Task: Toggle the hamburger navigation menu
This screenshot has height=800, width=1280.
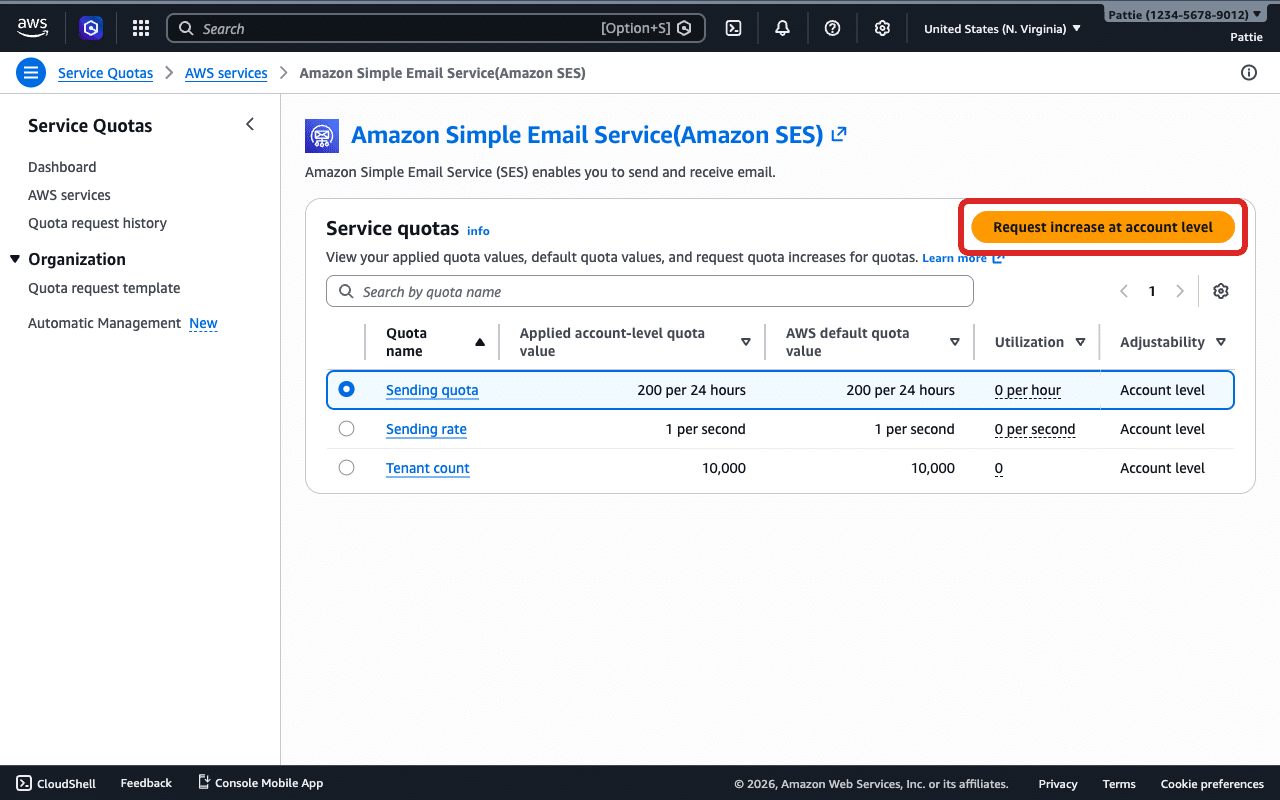Action: coord(31,73)
